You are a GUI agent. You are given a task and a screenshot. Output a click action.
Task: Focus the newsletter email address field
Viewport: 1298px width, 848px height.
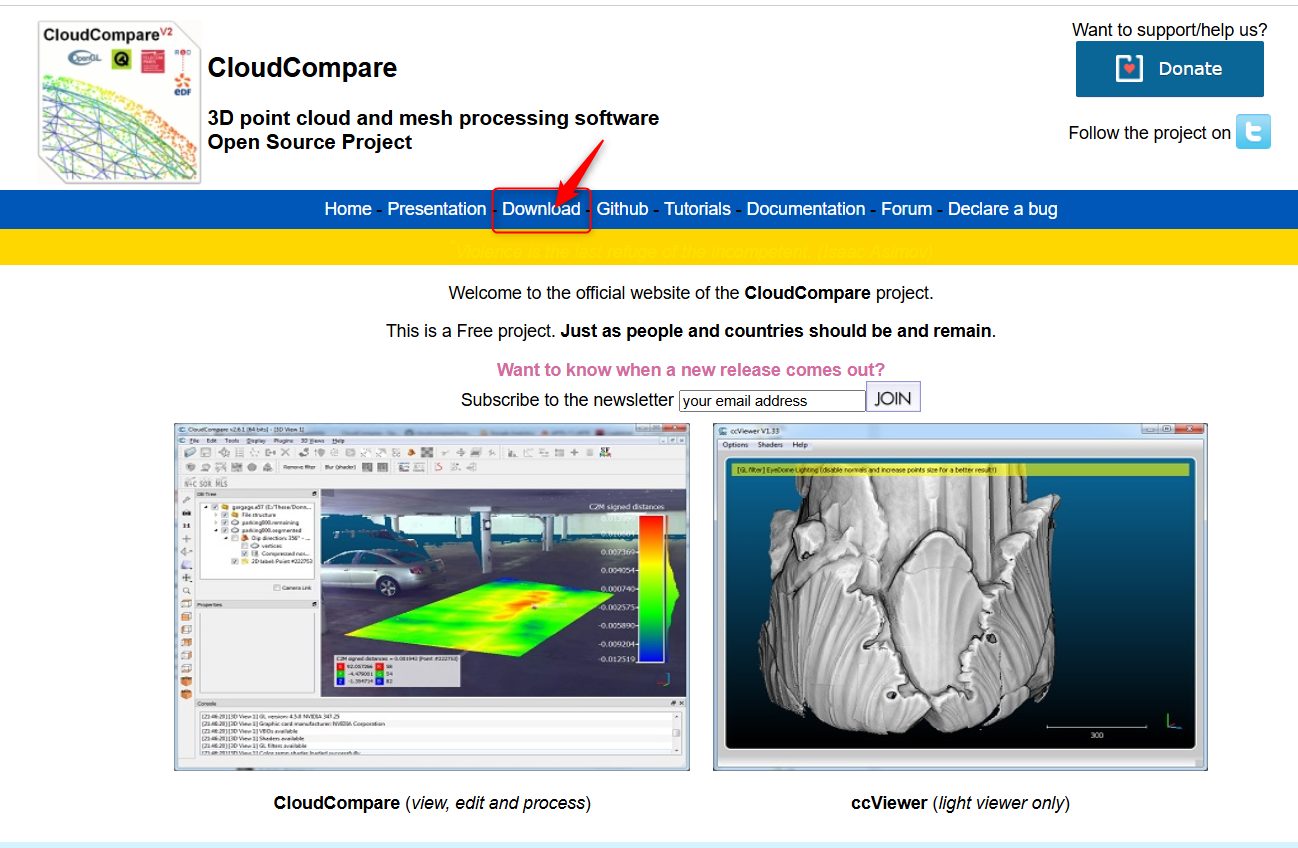pos(771,401)
